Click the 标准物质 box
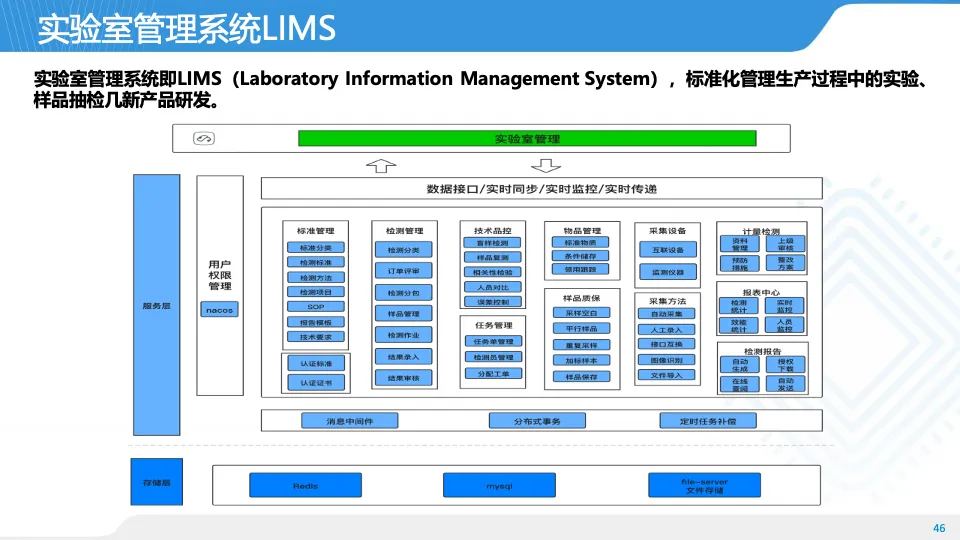The height and width of the screenshot is (540, 960). point(580,242)
